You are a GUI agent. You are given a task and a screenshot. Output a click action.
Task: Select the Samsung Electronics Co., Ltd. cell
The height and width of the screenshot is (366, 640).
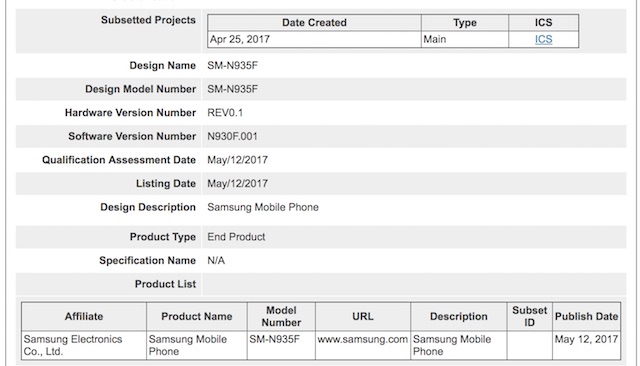pyautogui.click(x=84, y=345)
